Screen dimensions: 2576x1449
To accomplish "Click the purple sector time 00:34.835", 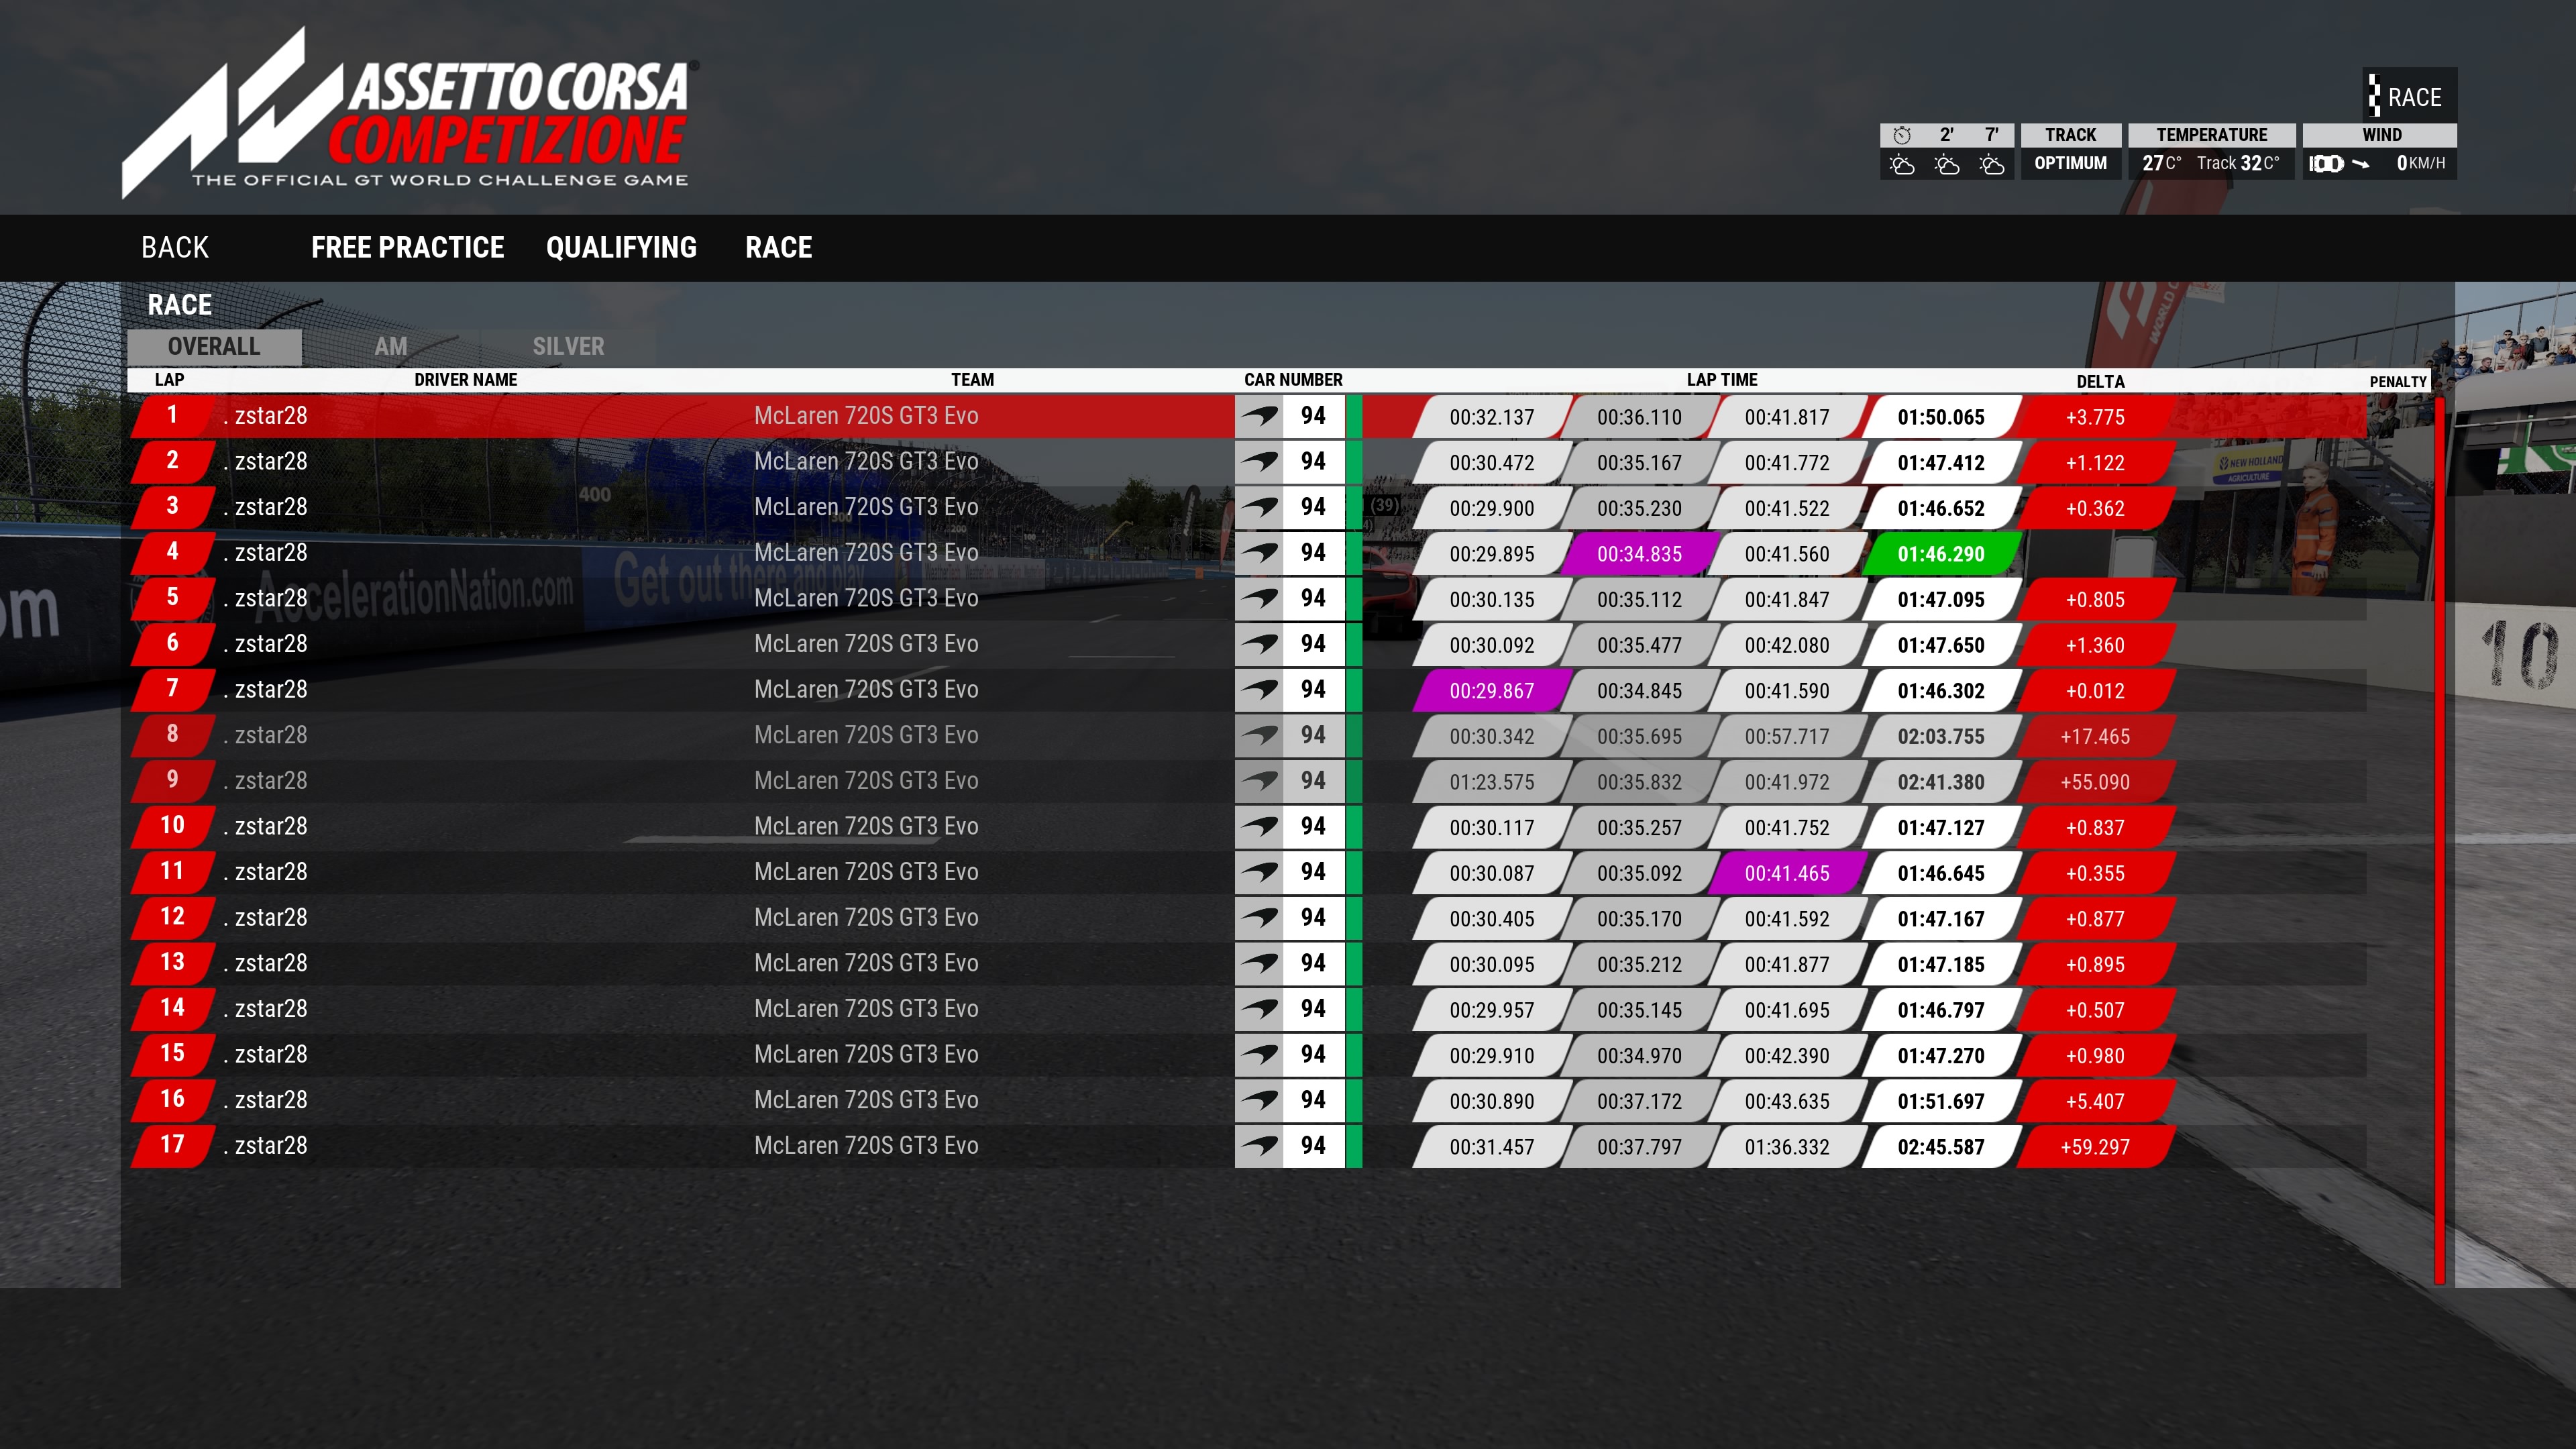I will 1639,554.
